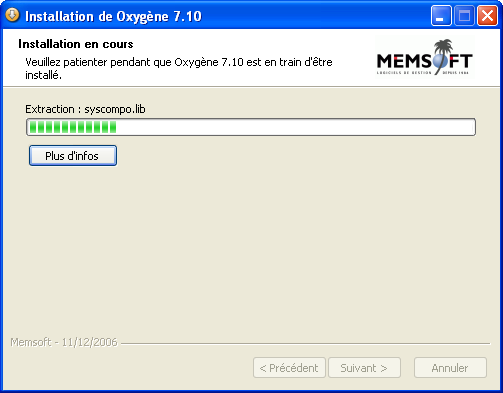Show details with the Plus d'infos button
Viewport: 503px width, 393px height.
click(x=73, y=156)
